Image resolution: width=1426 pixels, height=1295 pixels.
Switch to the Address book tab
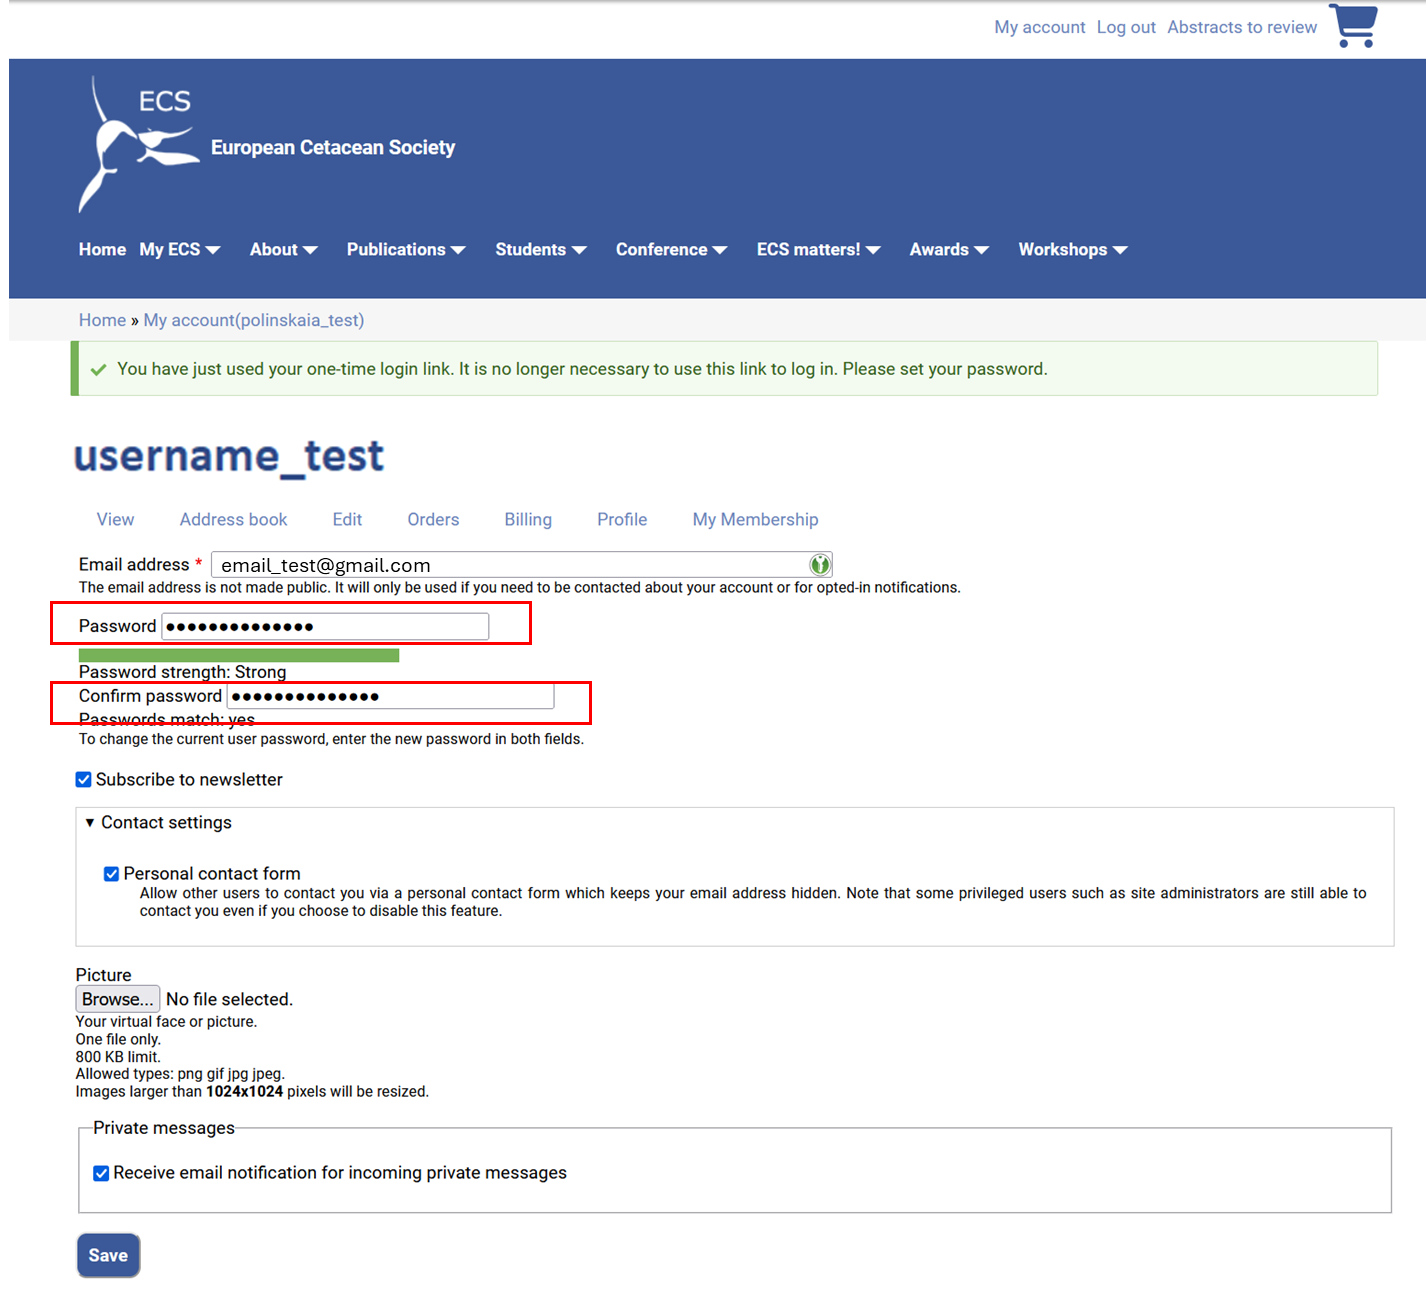(233, 520)
